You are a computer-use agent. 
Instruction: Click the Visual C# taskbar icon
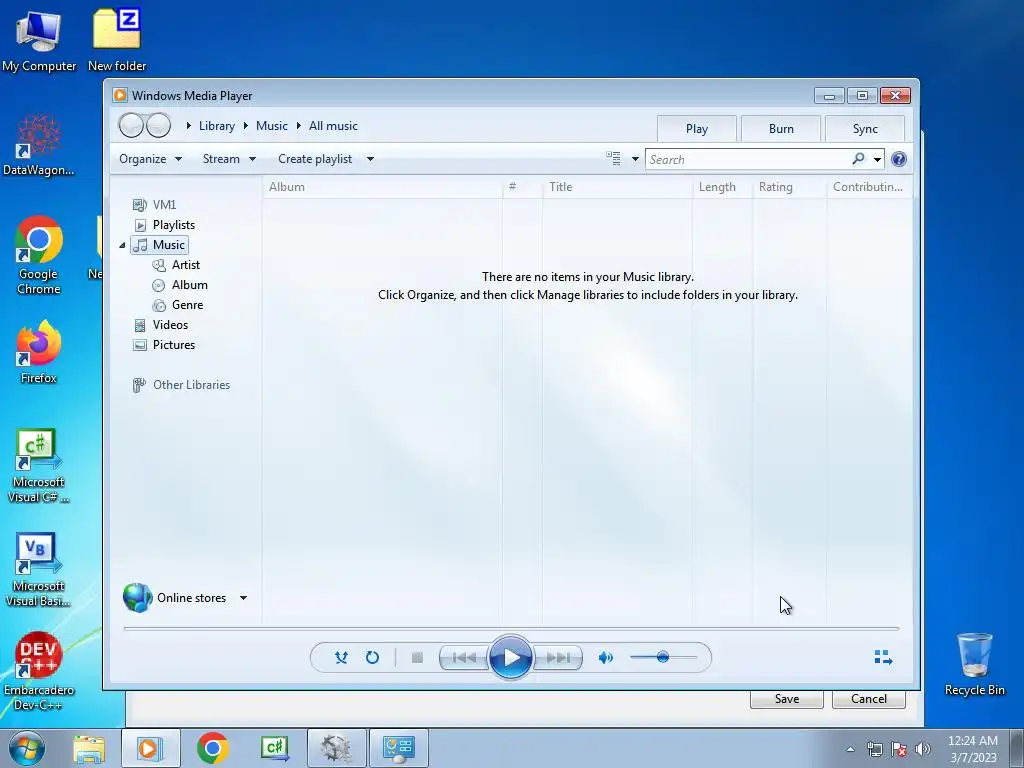275,748
